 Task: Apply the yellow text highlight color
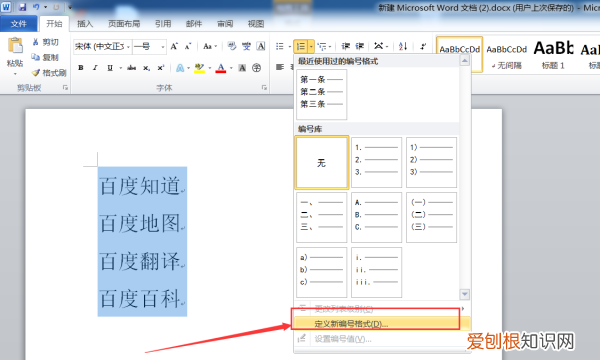[x=199, y=68]
